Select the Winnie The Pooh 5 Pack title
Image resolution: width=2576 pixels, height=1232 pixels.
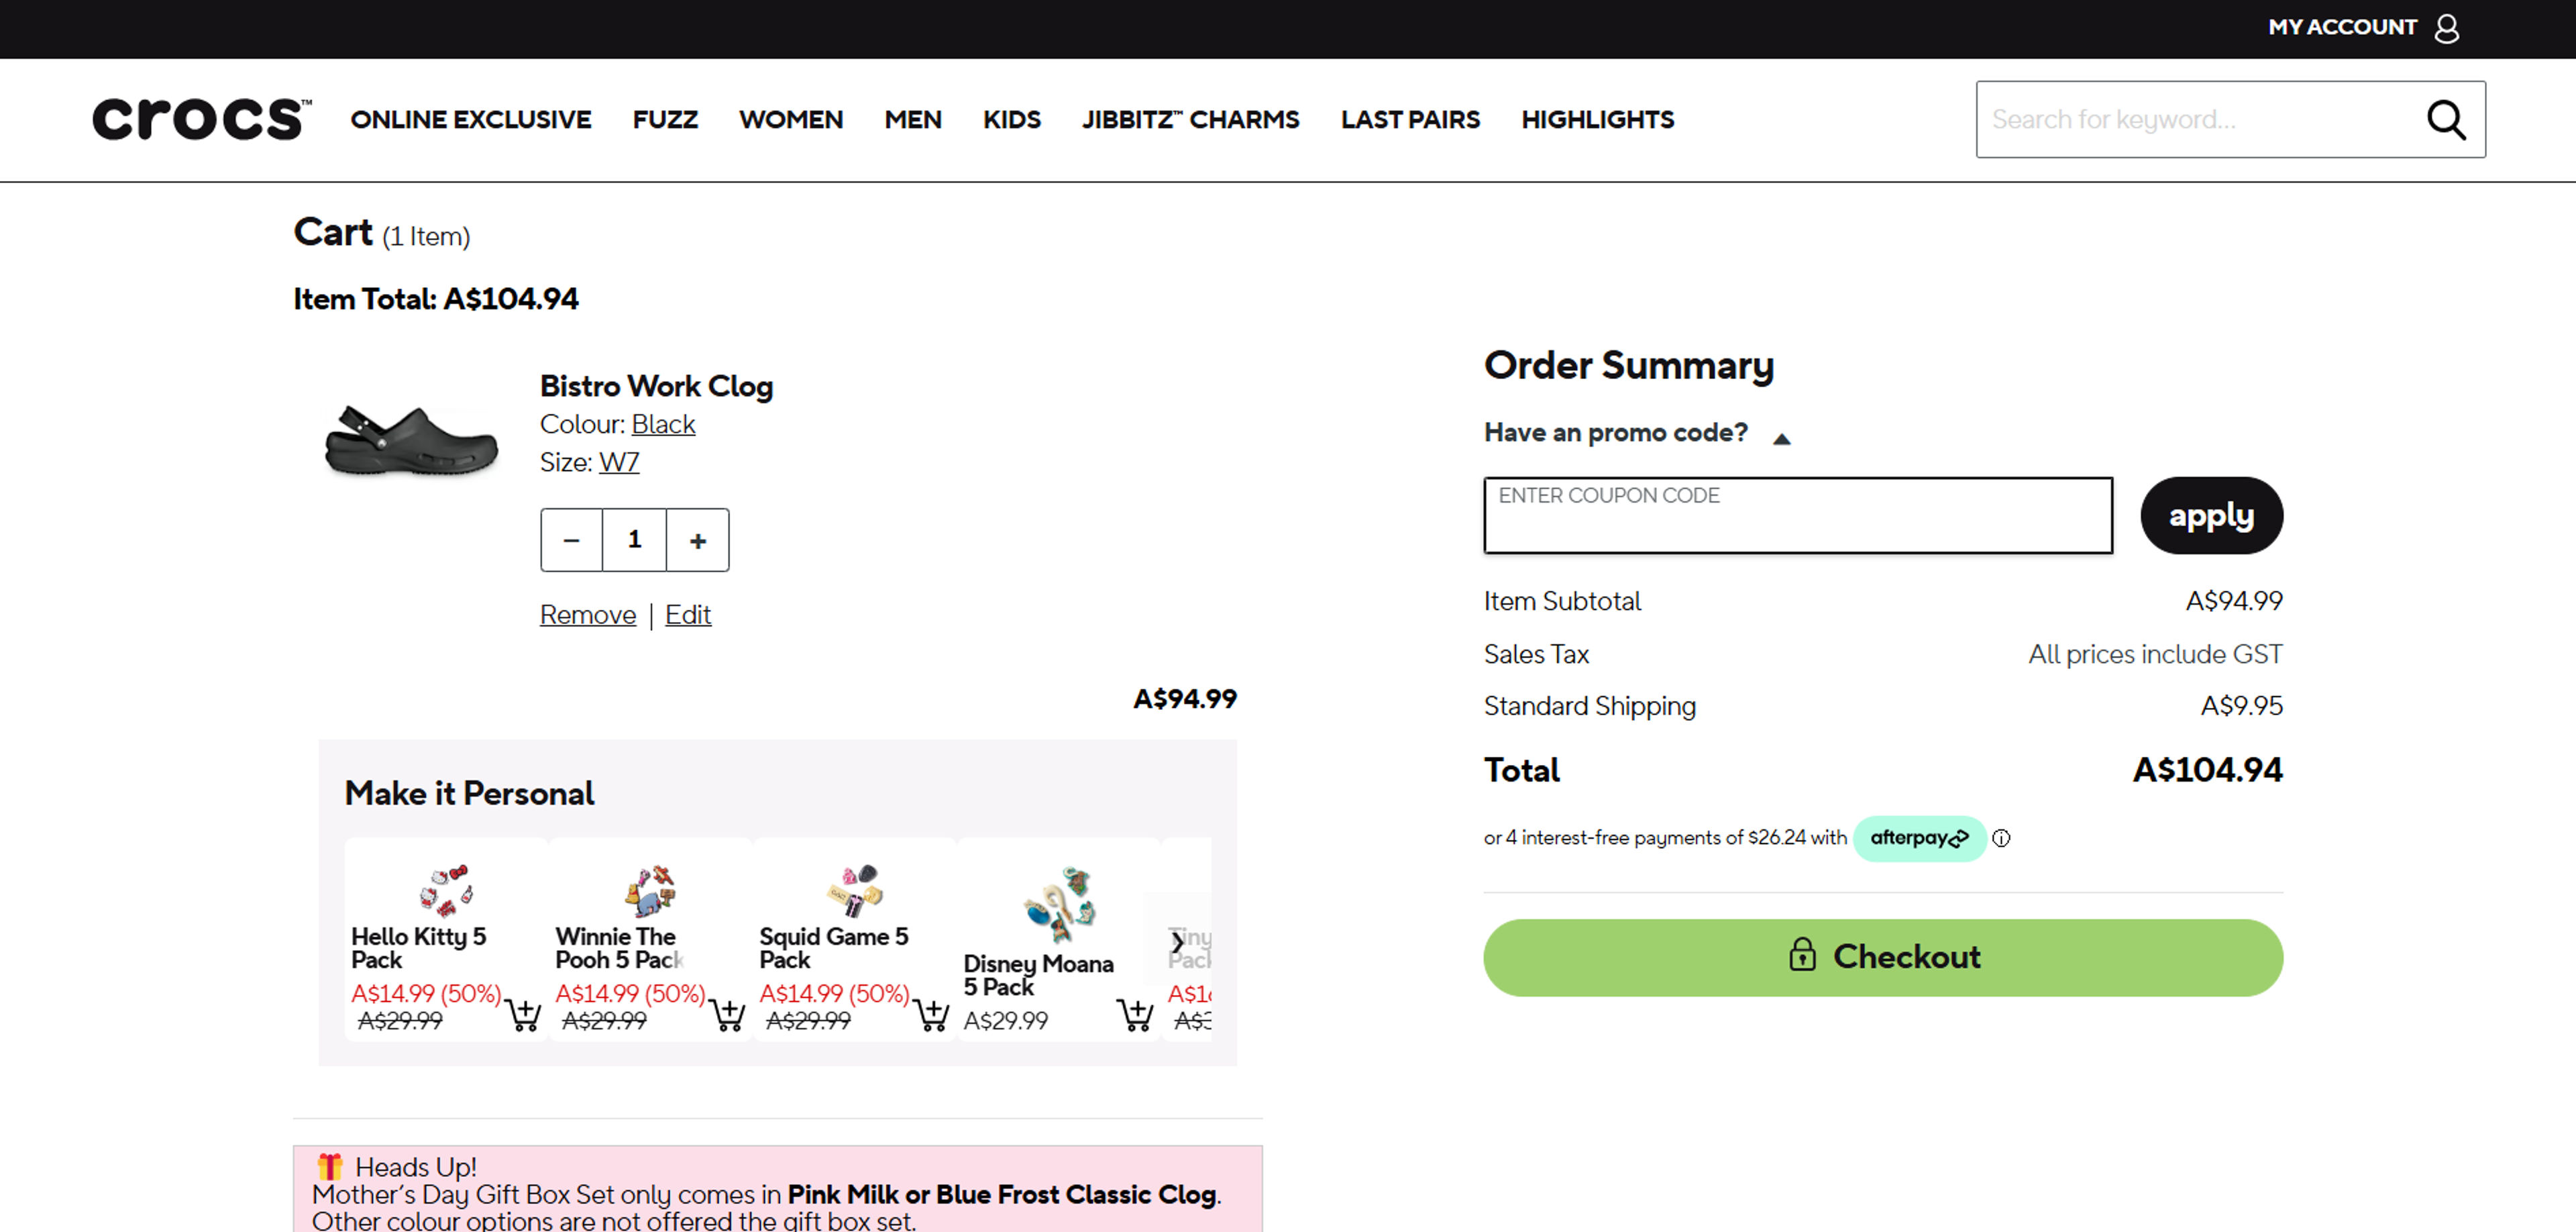[619, 948]
